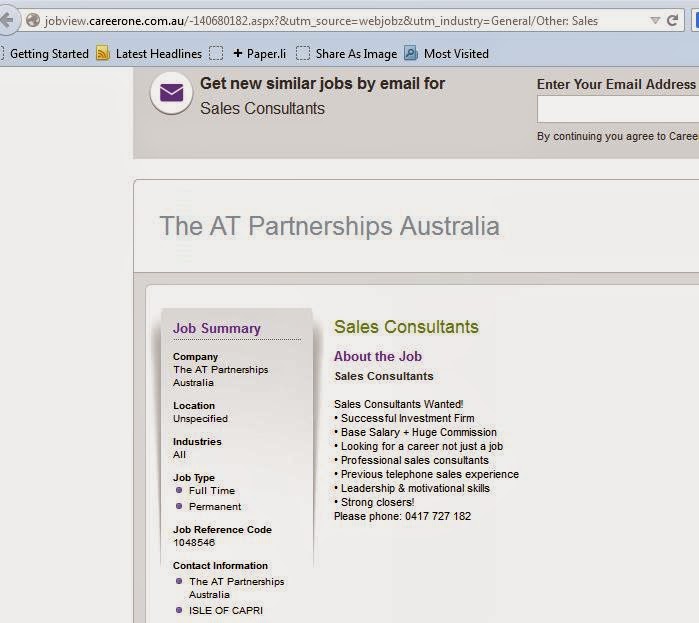
Task: Click the Location value Unspecified
Action: pos(200,418)
